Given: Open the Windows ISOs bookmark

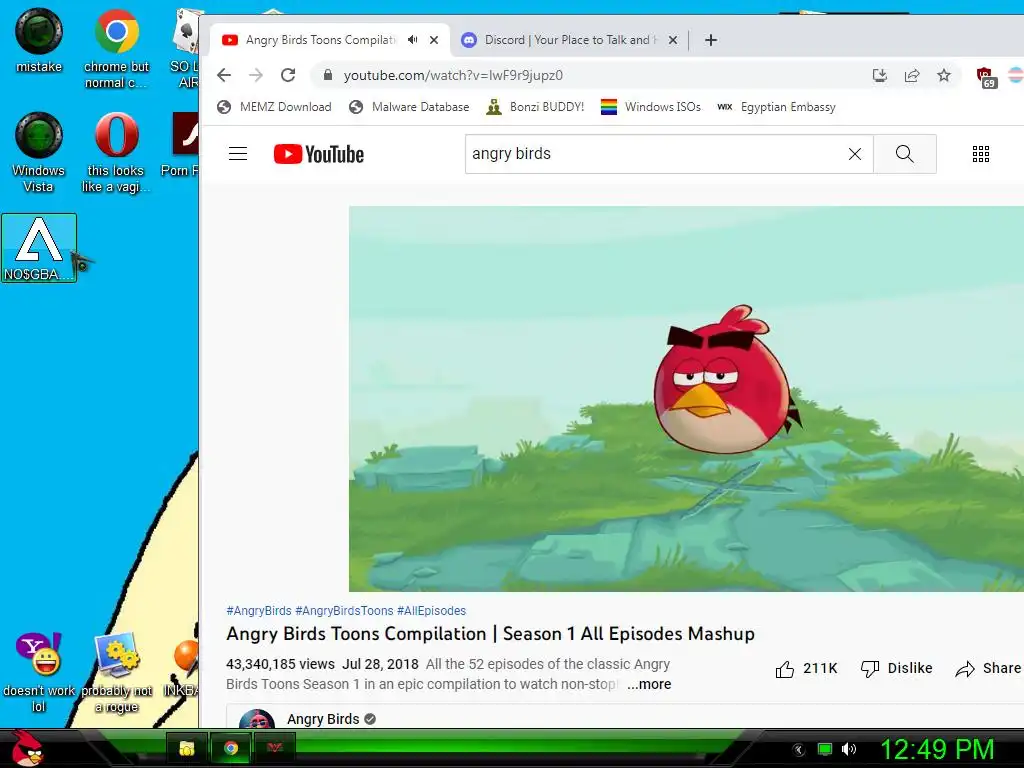Looking at the screenshot, I should pyautogui.click(x=650, y=107).
